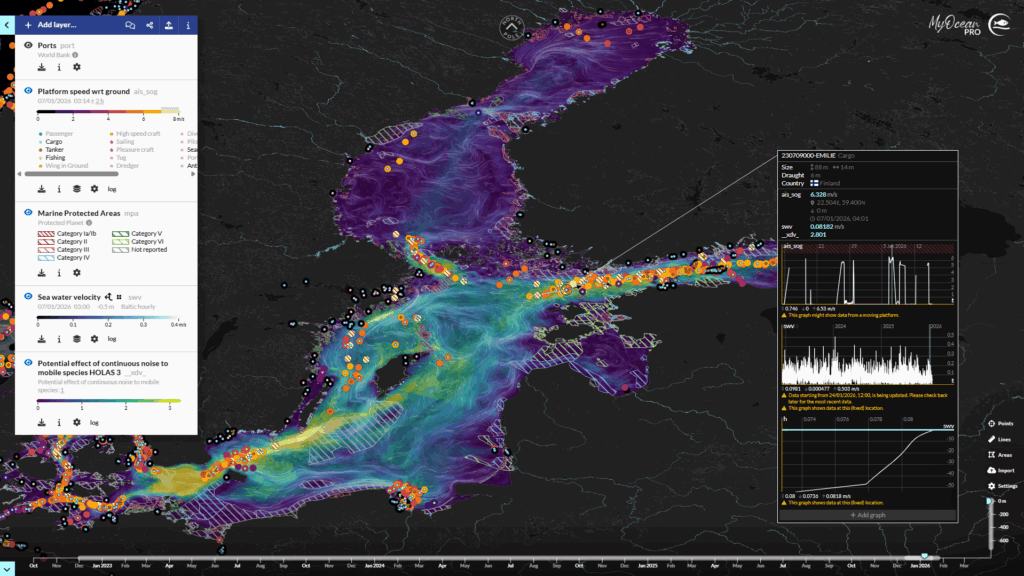
Task: Open Settings in right toolbar
Action: (999, 486)
